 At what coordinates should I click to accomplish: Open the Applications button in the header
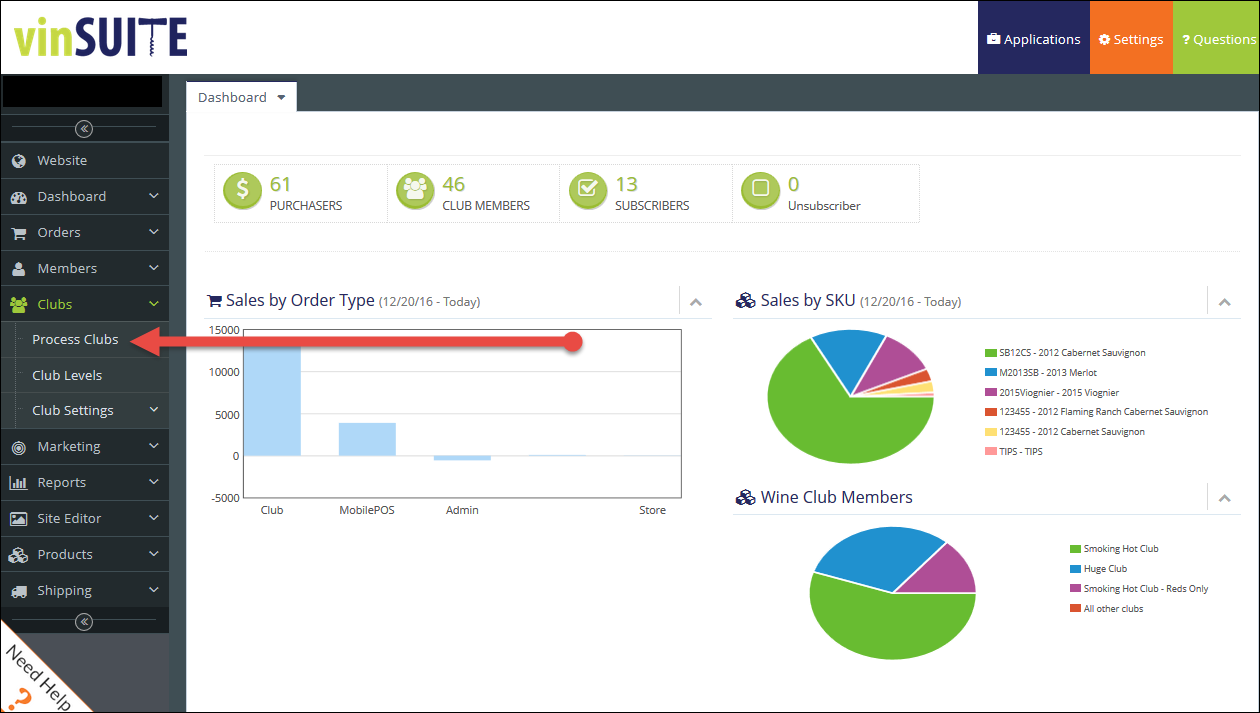tap(1033, 40)
